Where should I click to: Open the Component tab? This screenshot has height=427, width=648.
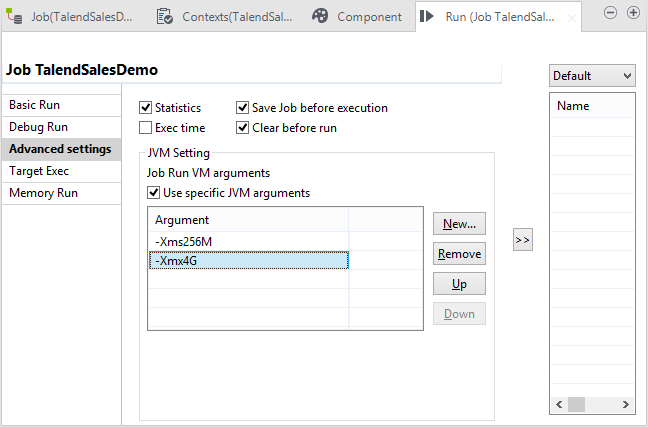click(357, 17)
